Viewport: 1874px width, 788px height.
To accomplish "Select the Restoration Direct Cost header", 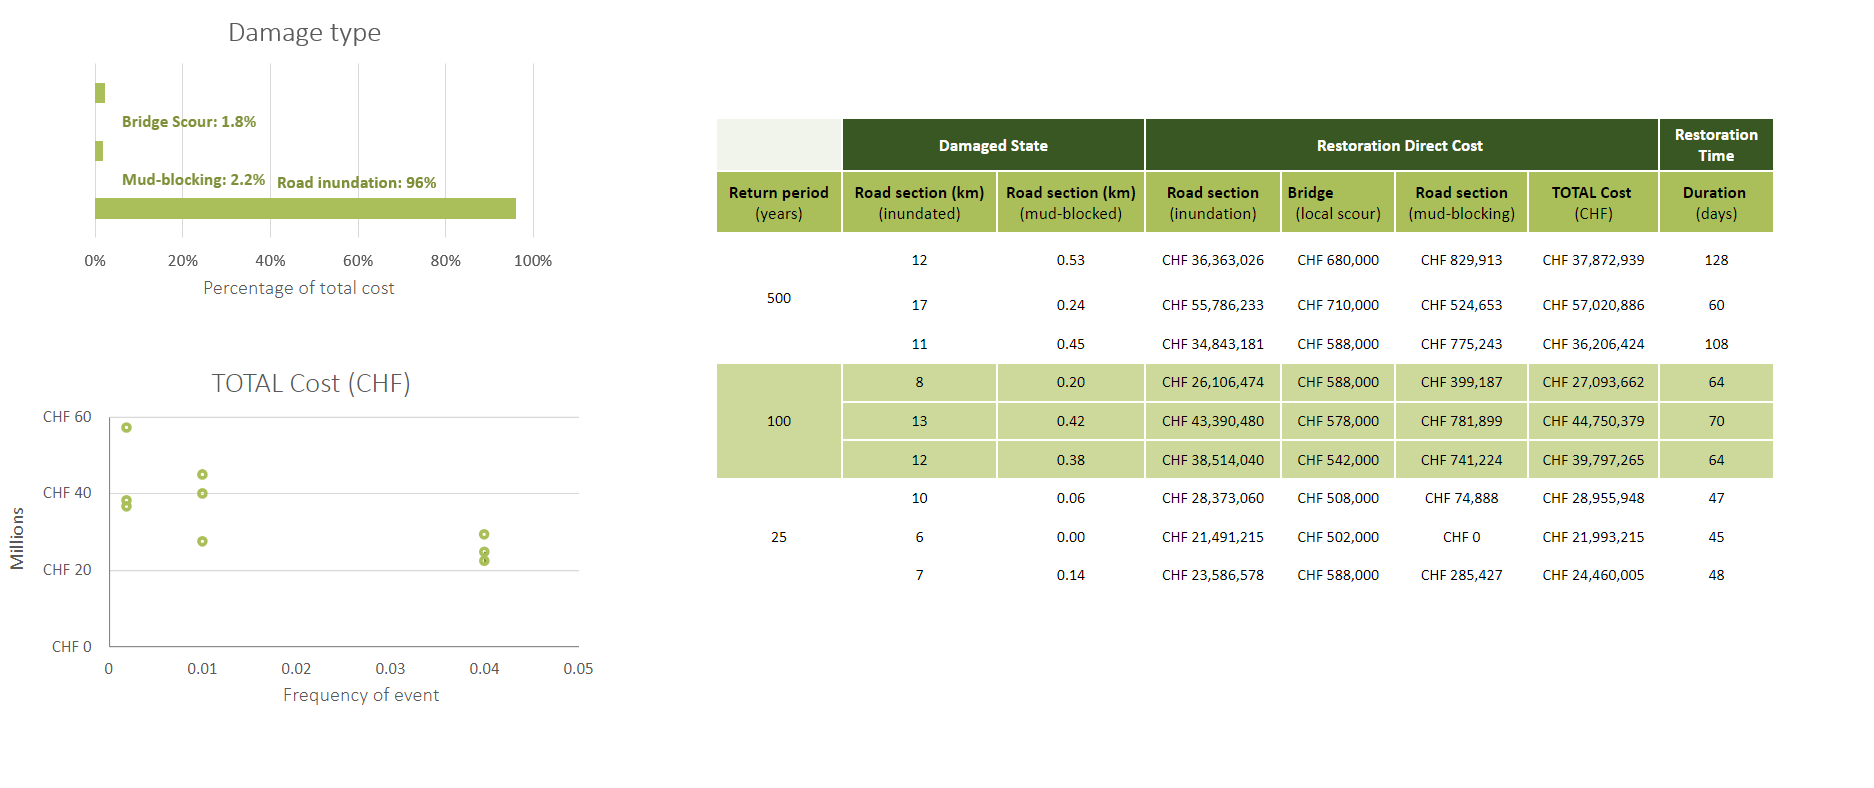I will 1399,146.
